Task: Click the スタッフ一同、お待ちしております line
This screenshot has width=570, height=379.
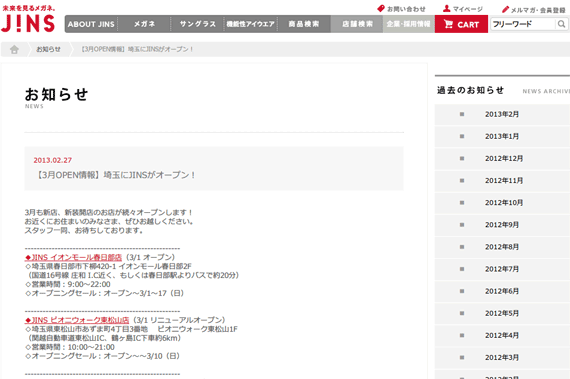Action: coord(84,231)
